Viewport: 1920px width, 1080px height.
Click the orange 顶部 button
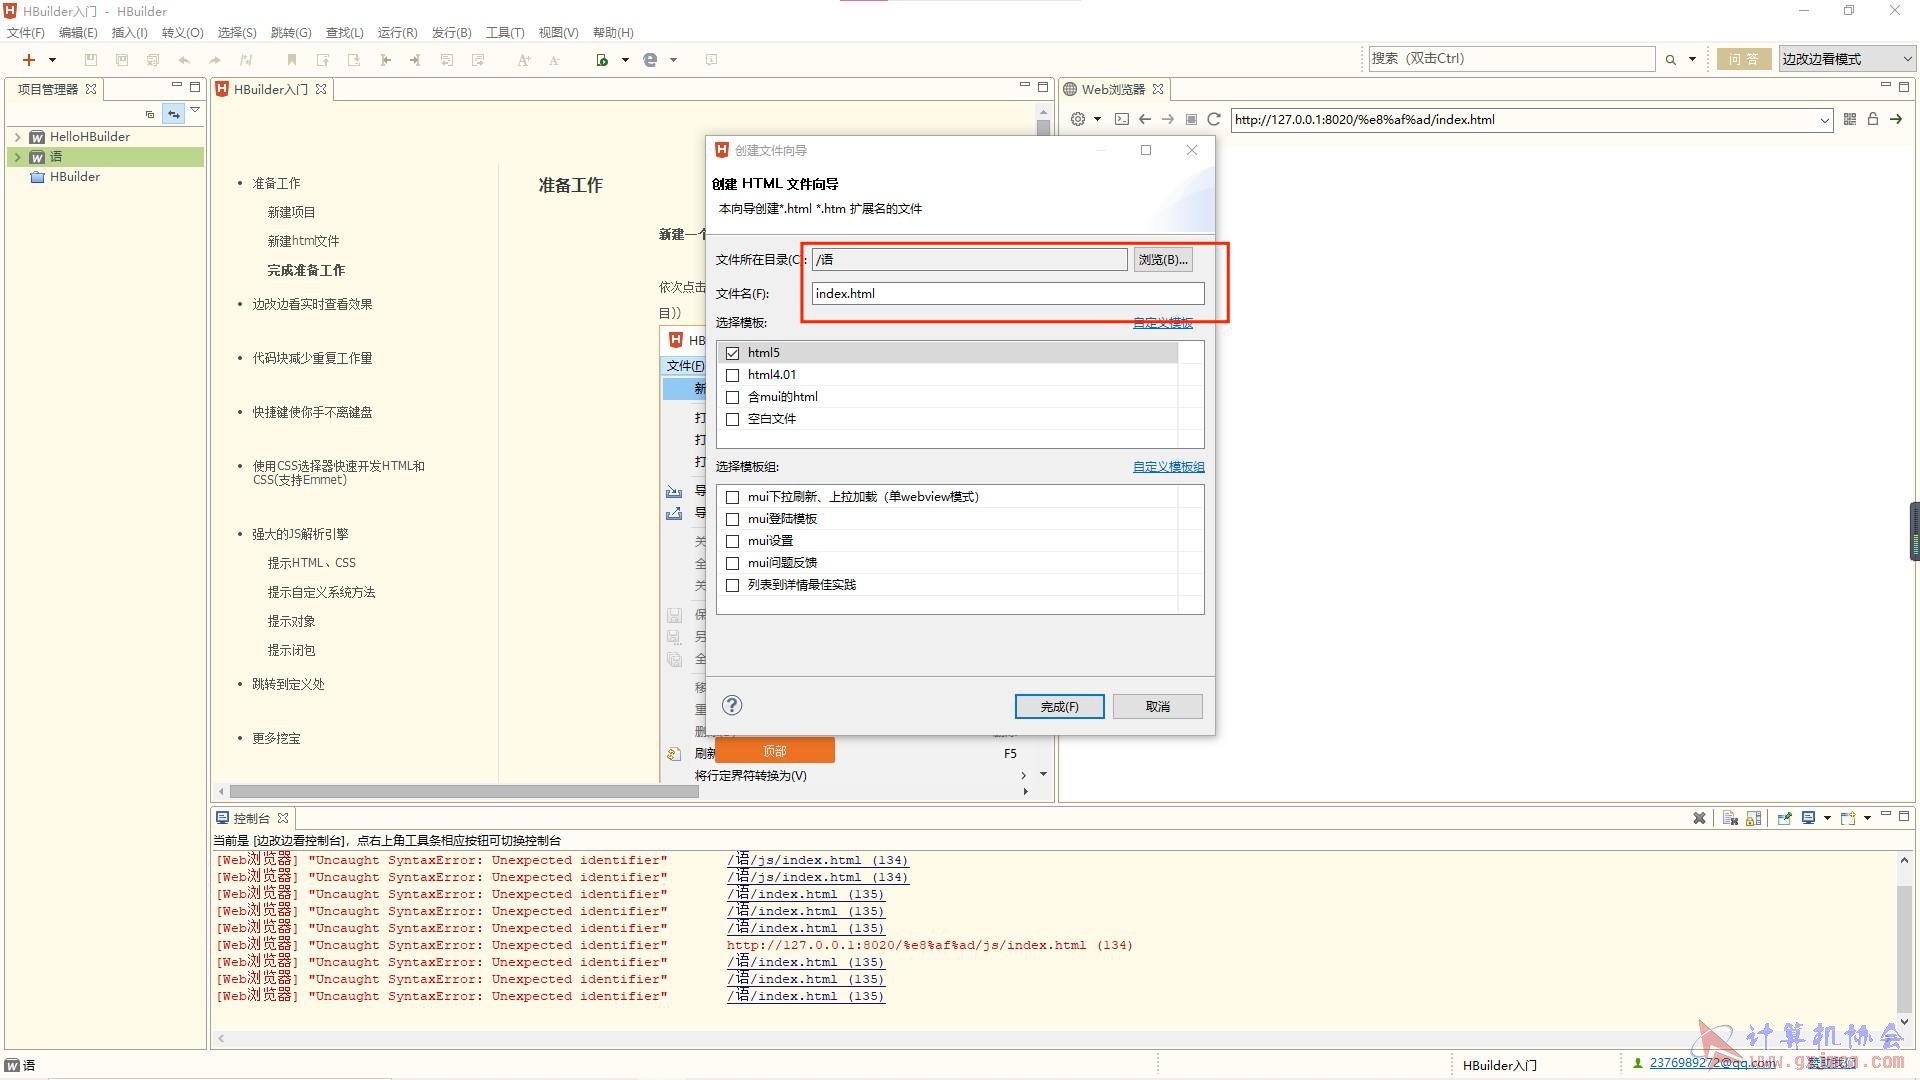[x=775, y=751]
